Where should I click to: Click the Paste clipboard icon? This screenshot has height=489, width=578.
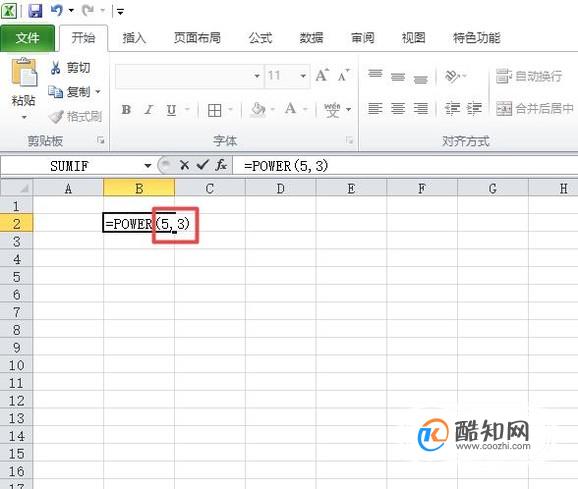(x=24, y=72)
